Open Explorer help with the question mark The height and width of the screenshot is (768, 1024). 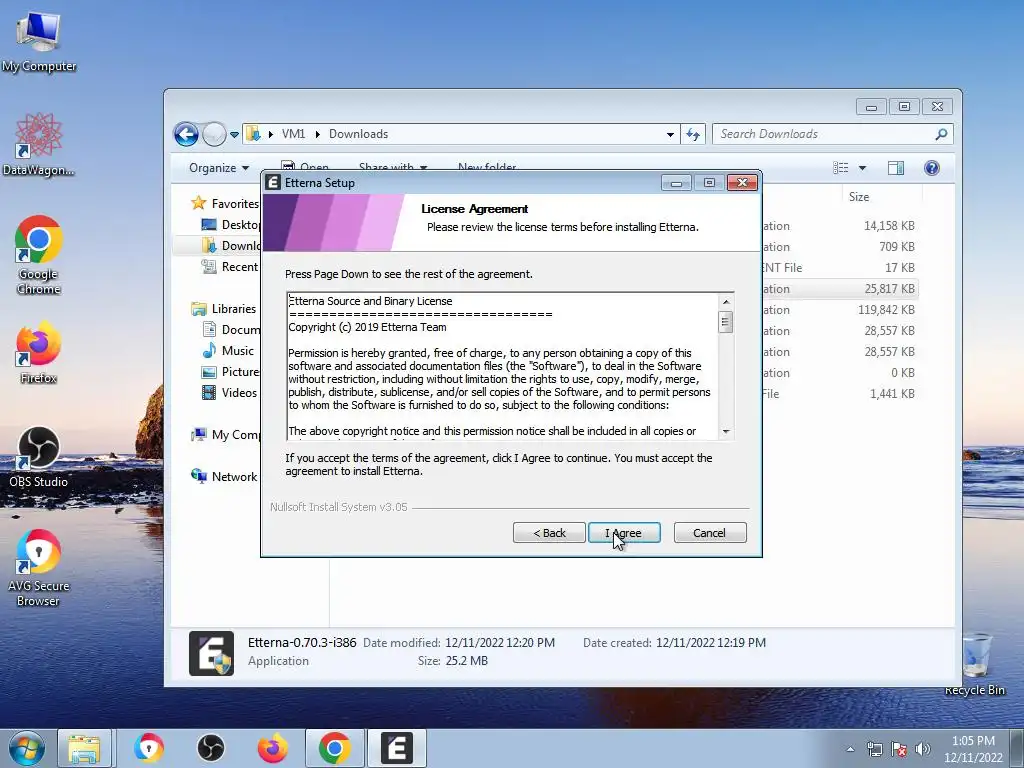pos(932,168)
